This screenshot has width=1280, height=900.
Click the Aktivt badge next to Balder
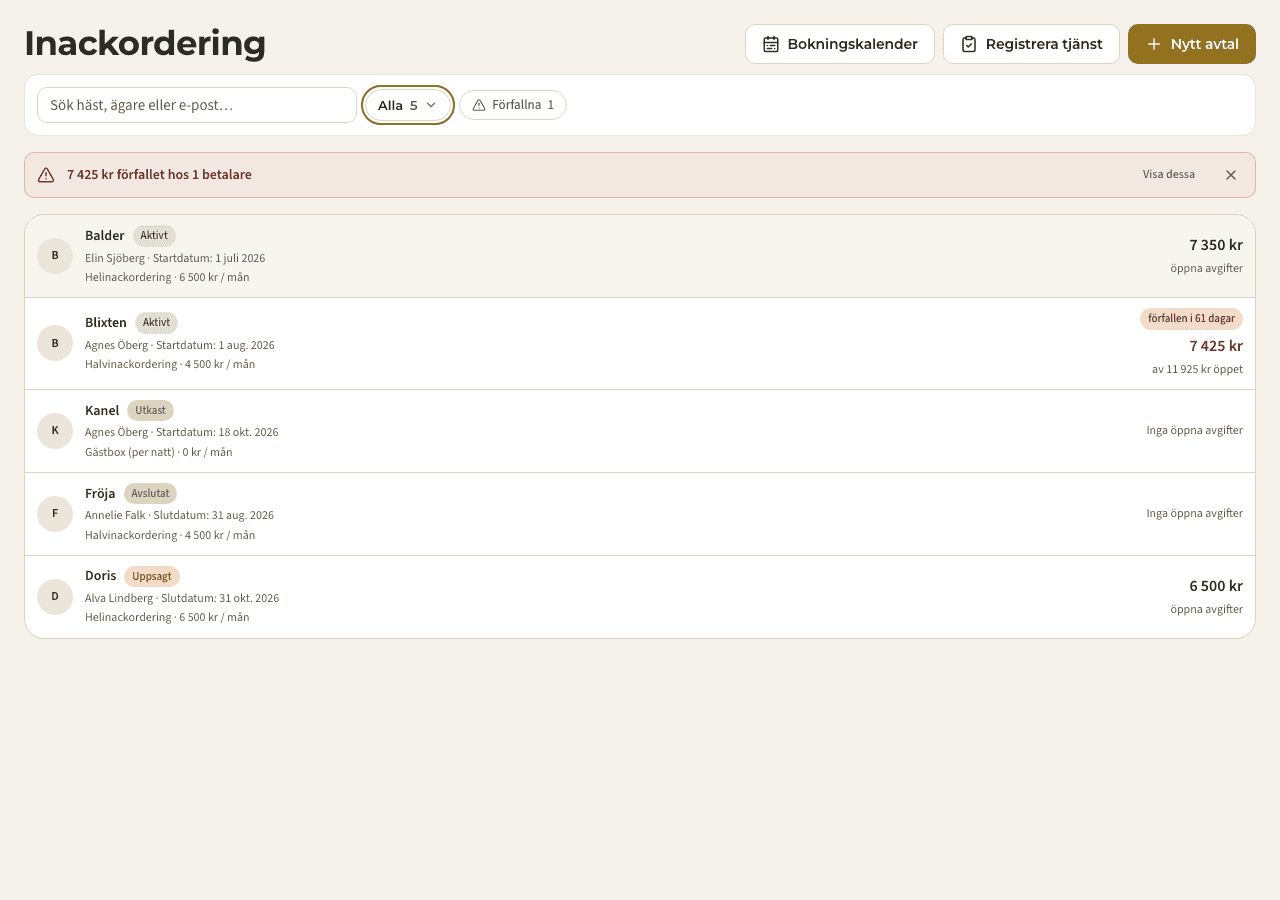coord(154,236)
